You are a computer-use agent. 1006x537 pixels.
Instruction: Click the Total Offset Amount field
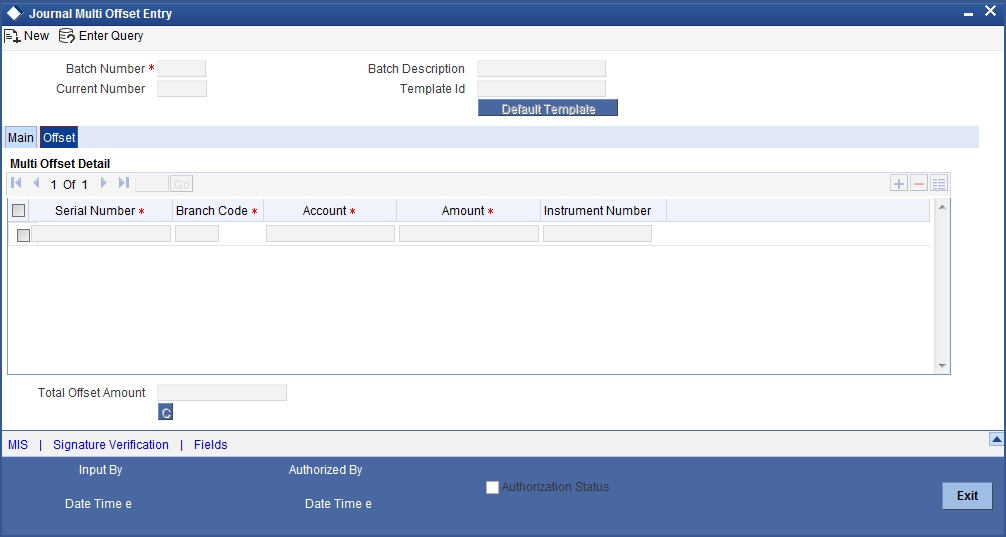(222, 393)
